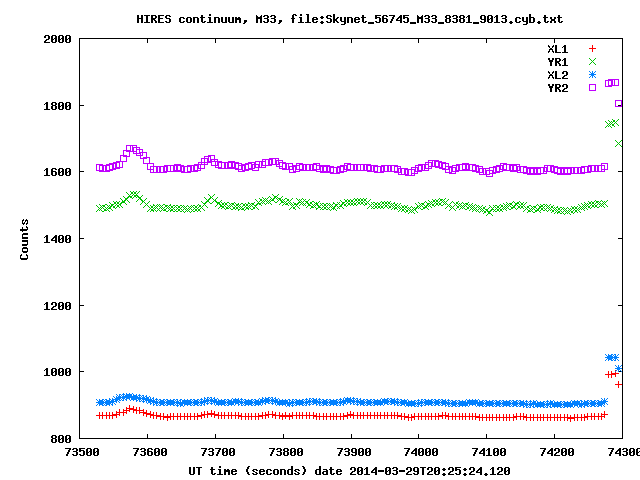This screenshot has width=640, height=480.
Task: Click the y-axis tick value 1000
Action: pyautogui.click(x=57, y=372)
